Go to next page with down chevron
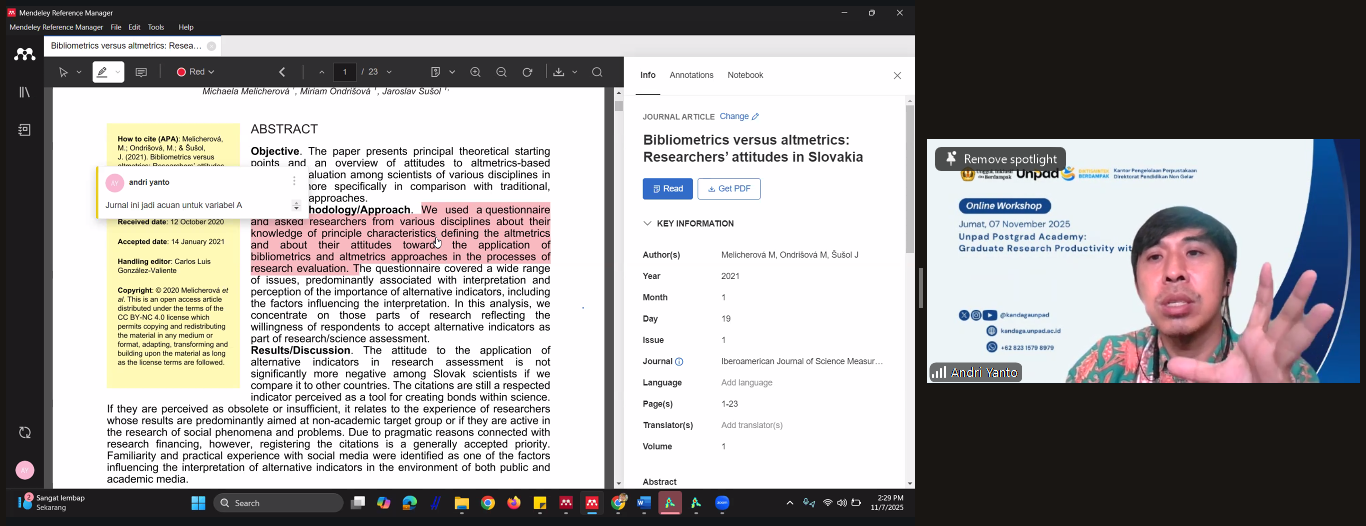Image resolution: width=1366 pixels, height=526 pixels. tap(389, 72)
